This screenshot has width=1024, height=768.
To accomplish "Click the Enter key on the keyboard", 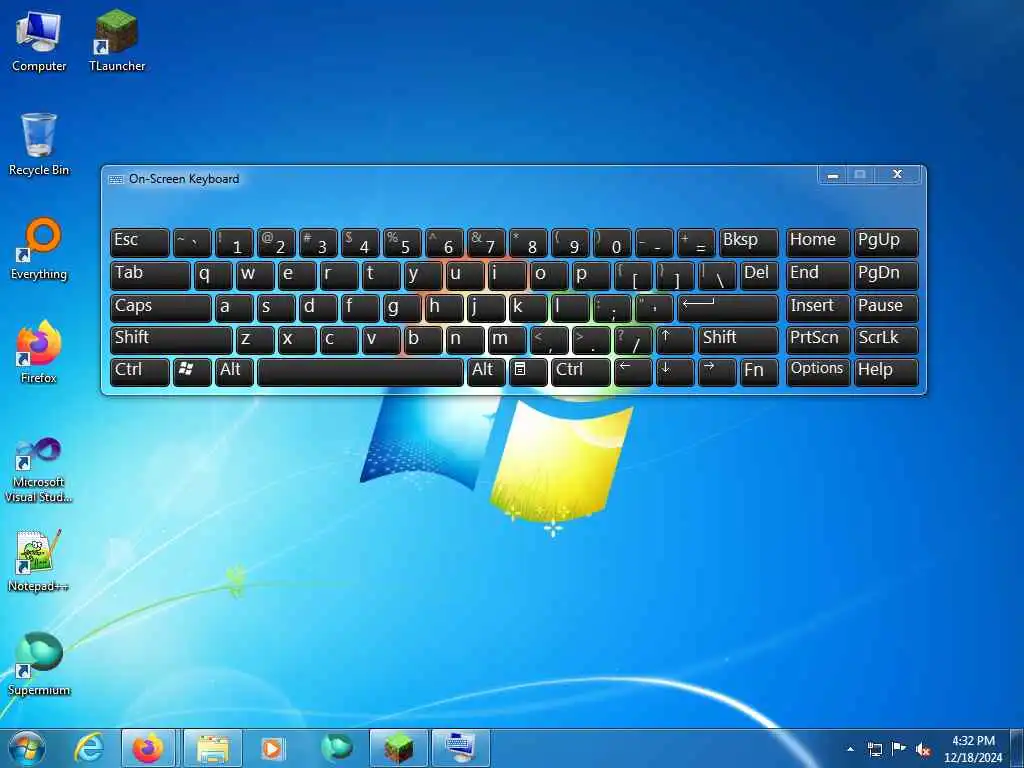I will coord(728,308).
